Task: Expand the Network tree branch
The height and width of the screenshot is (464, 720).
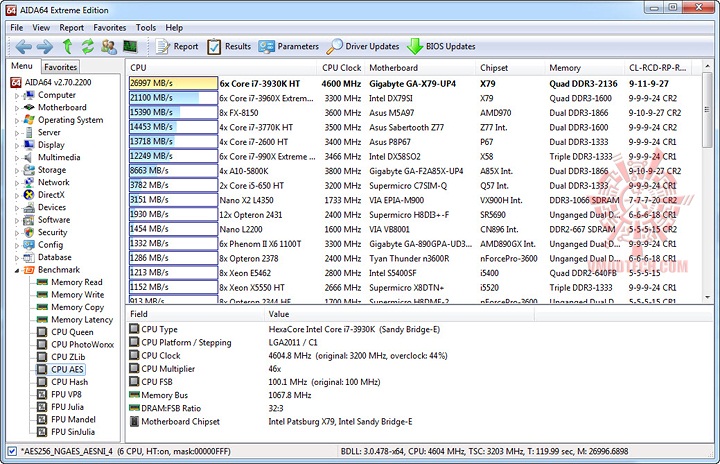Action: [x=17, y=183]
